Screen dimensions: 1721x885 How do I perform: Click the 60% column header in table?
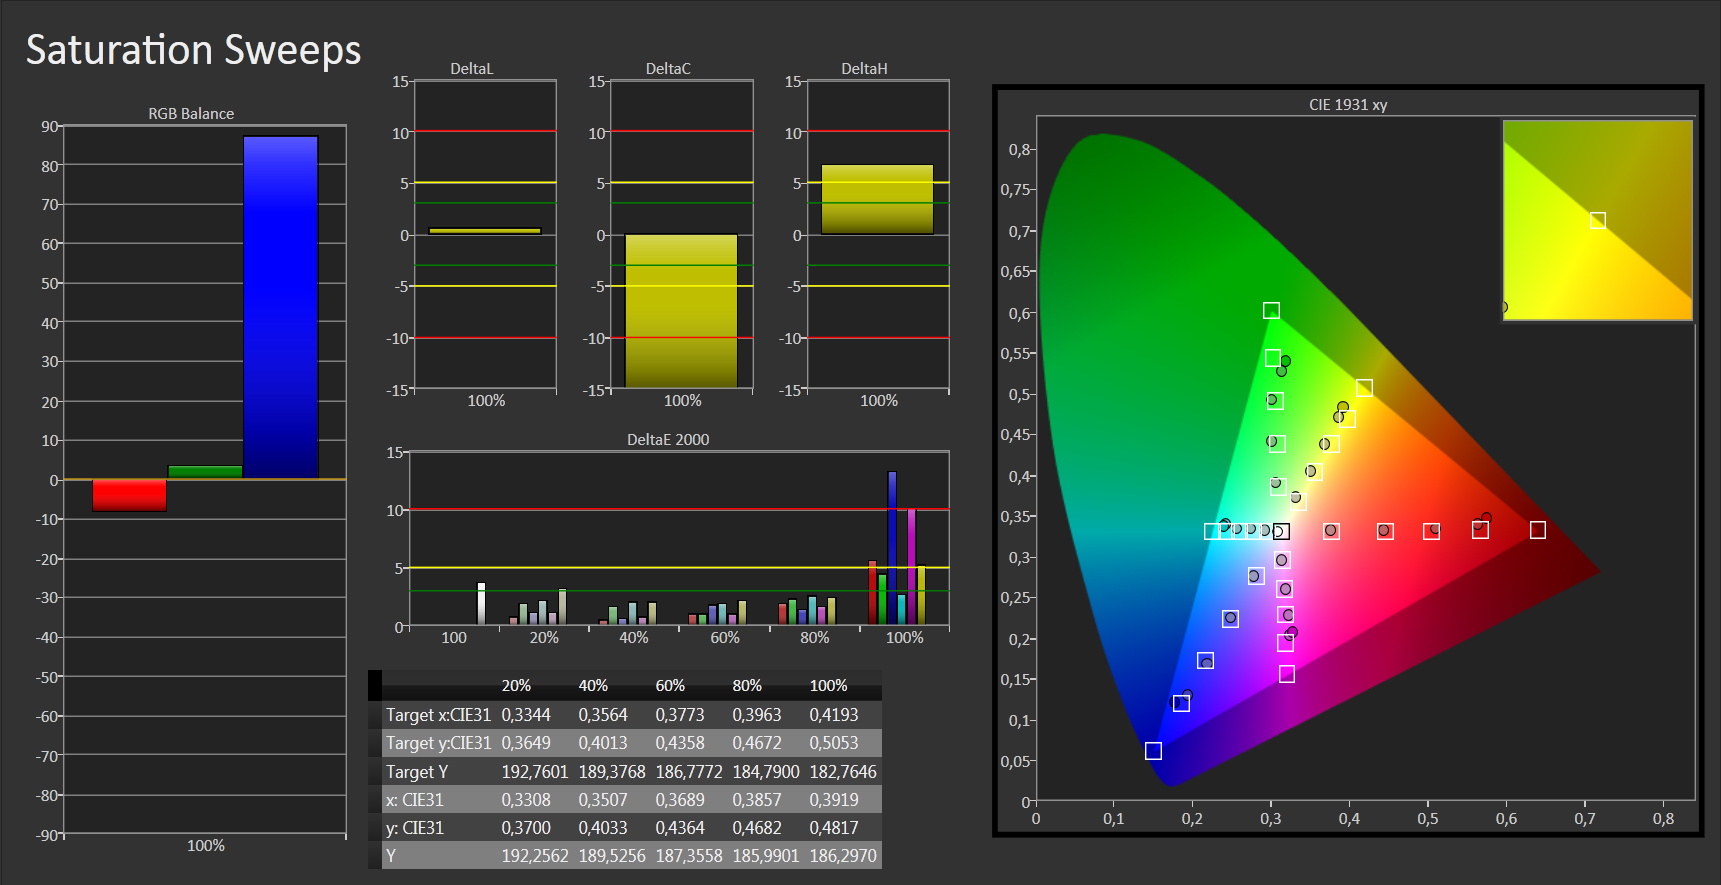pos(670,686)
